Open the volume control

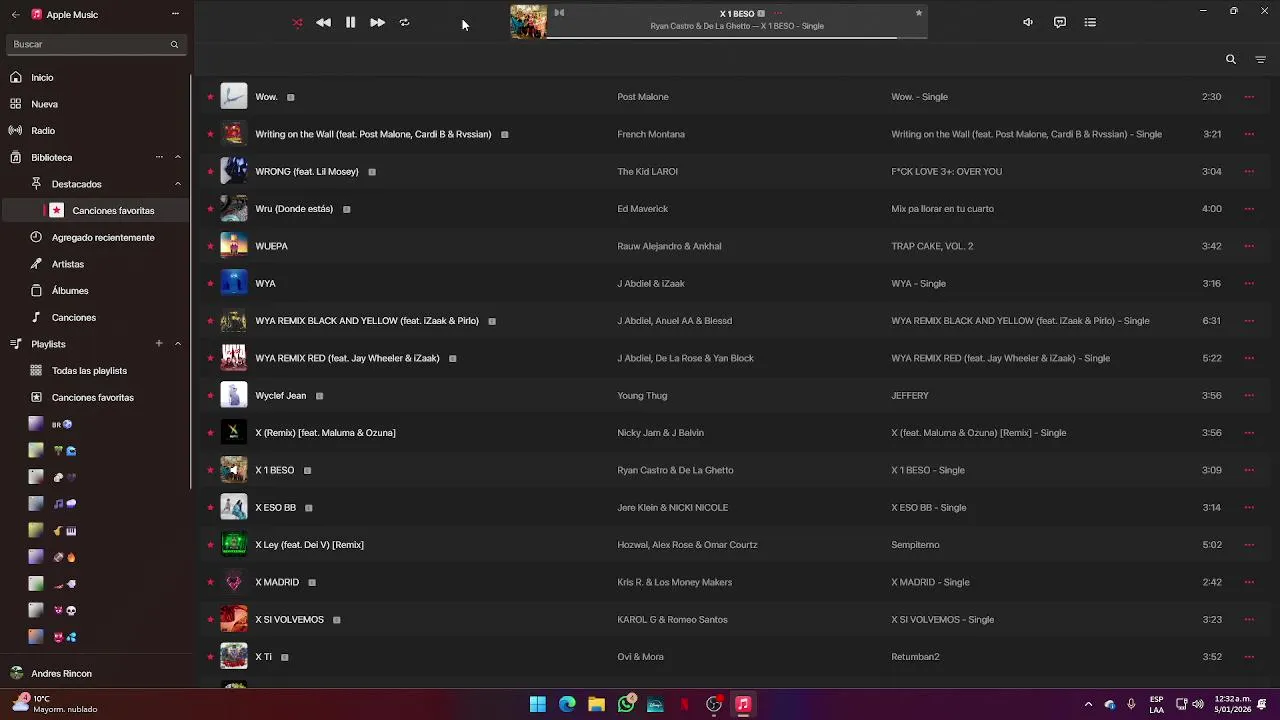point(1027,22)
